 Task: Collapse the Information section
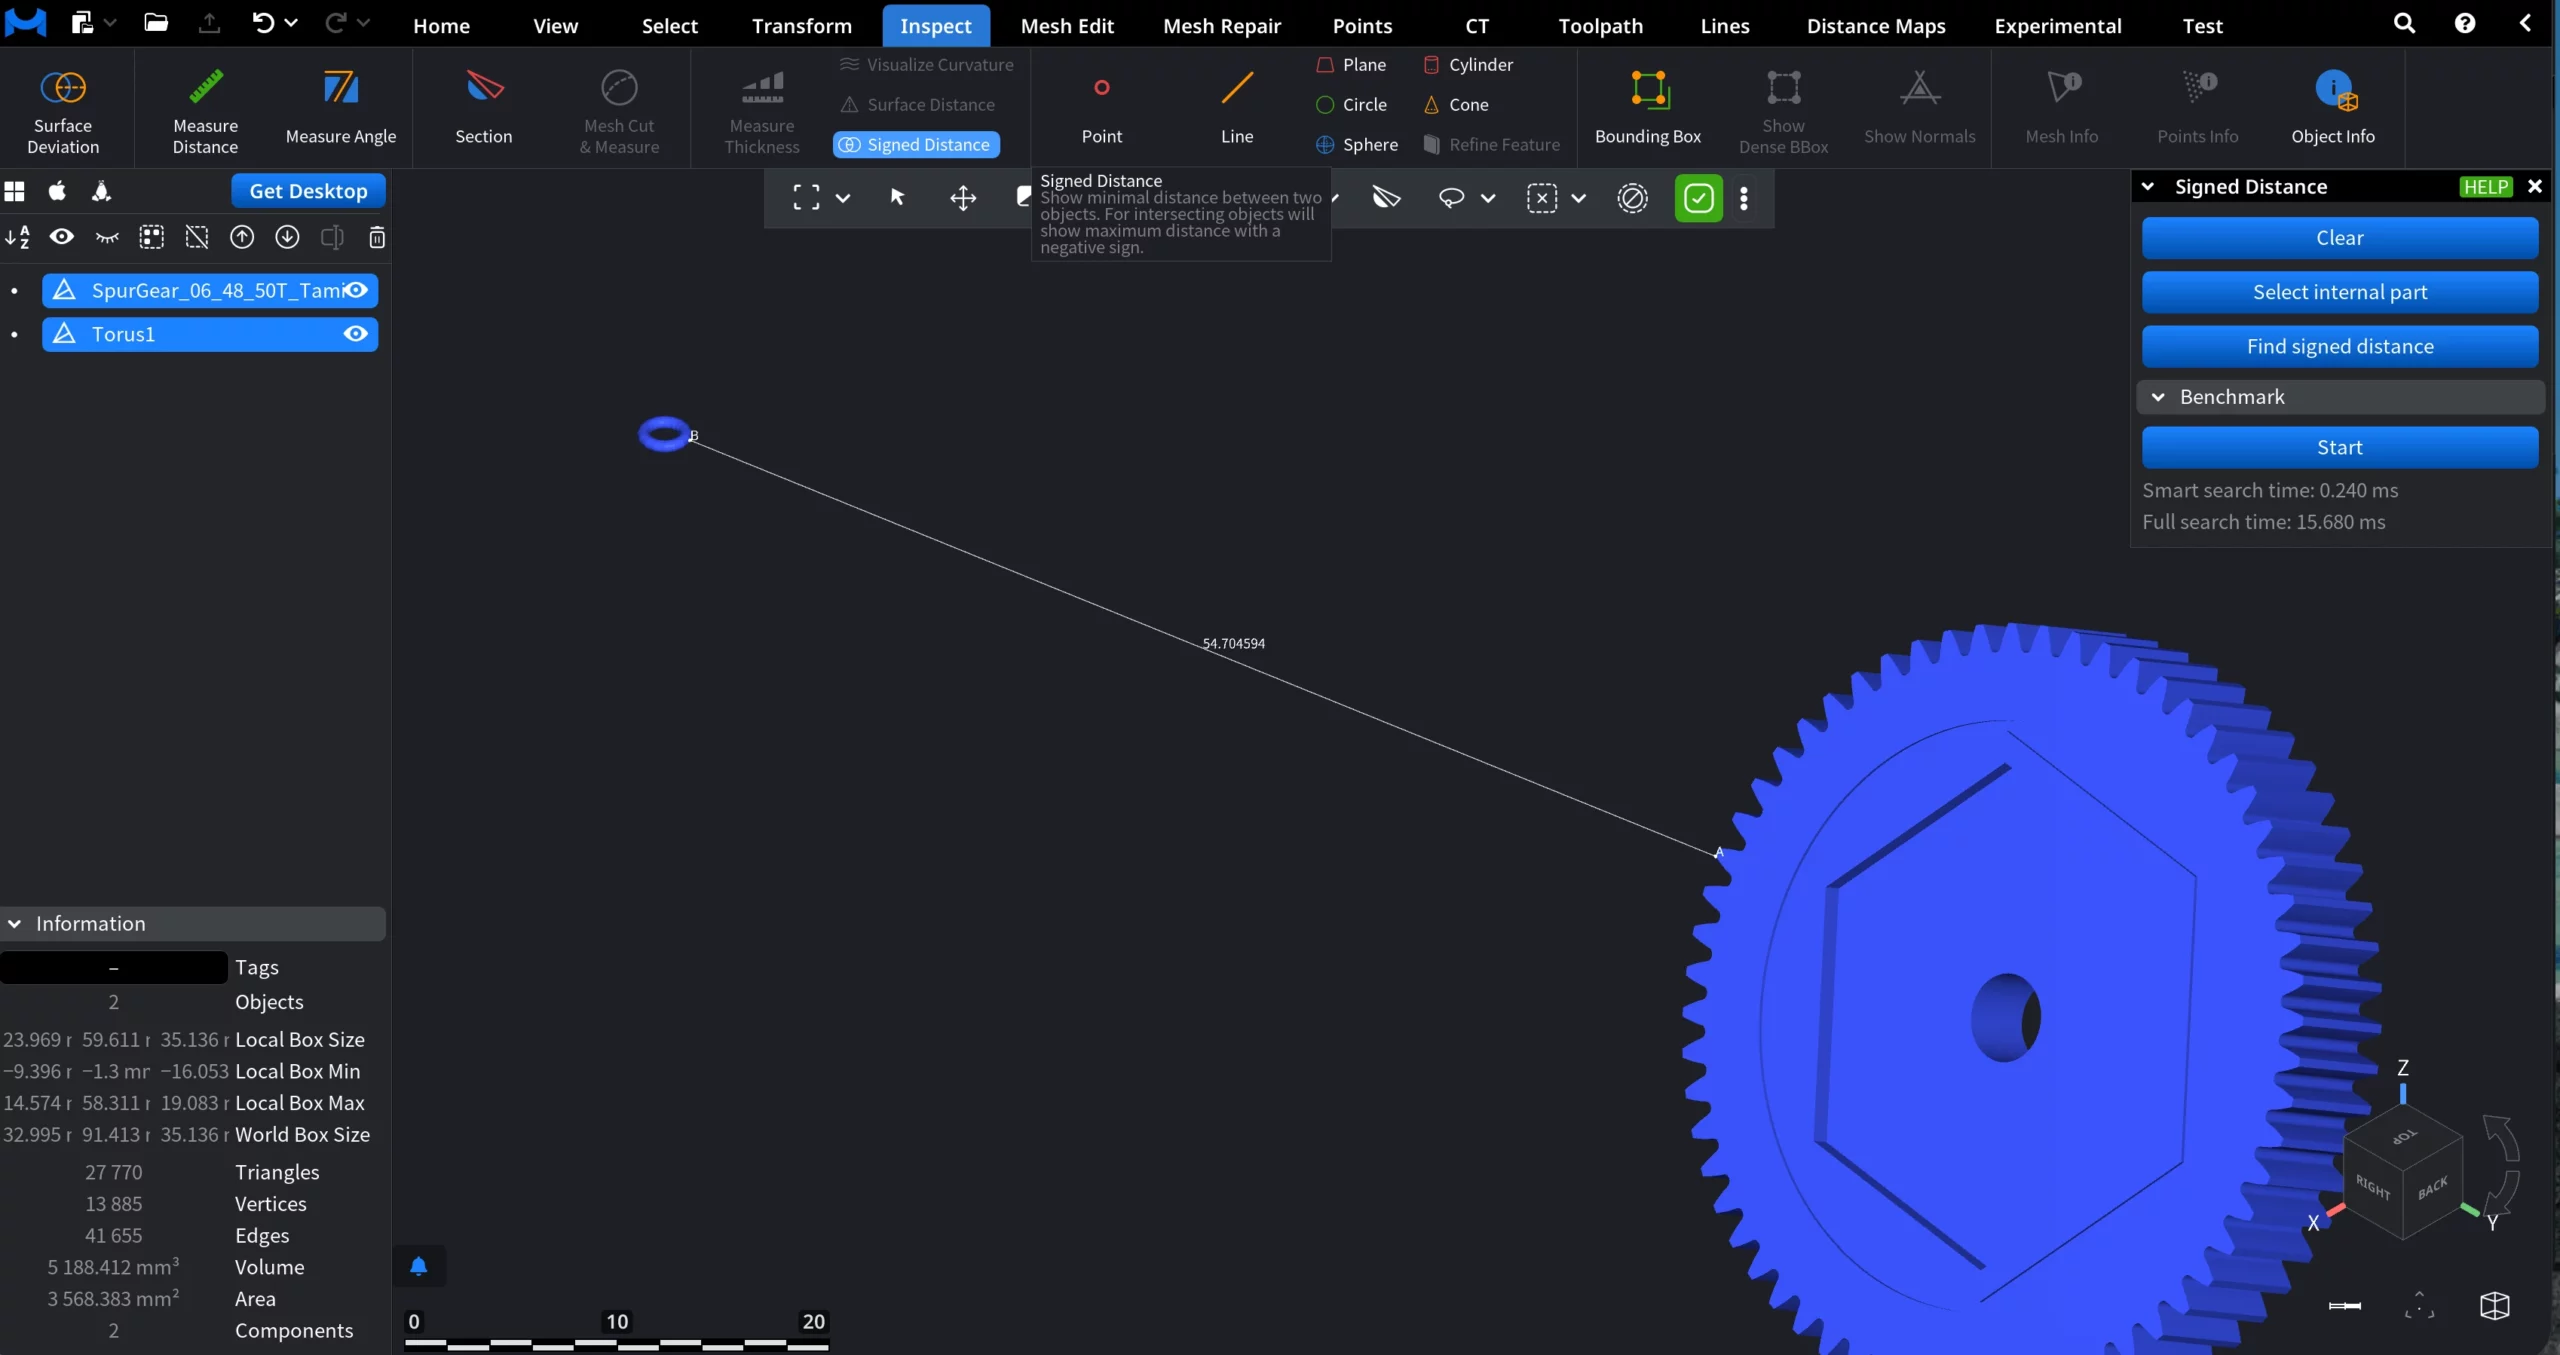[x=14, y=922]
